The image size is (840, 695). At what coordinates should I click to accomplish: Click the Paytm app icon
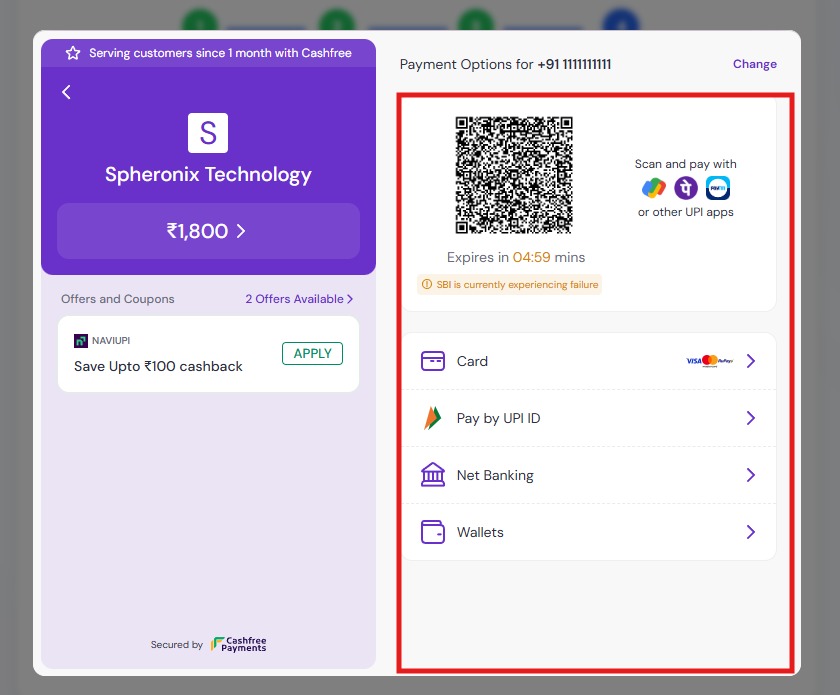click(x=718, y=188)
